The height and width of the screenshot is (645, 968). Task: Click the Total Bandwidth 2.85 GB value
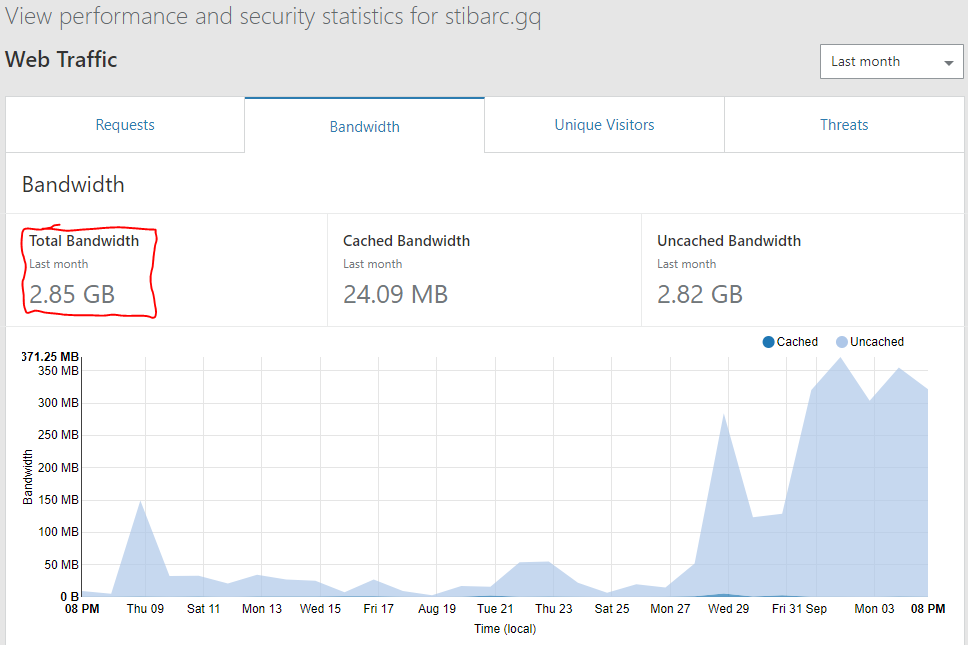coord(72,294)
